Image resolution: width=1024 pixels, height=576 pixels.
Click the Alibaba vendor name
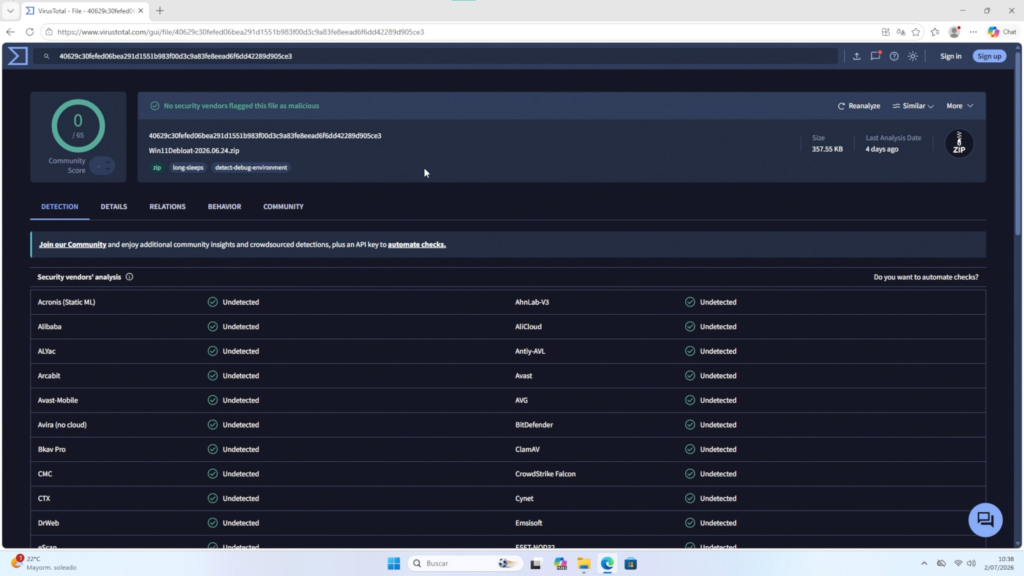pyautogui.click(x=50, y=327)
